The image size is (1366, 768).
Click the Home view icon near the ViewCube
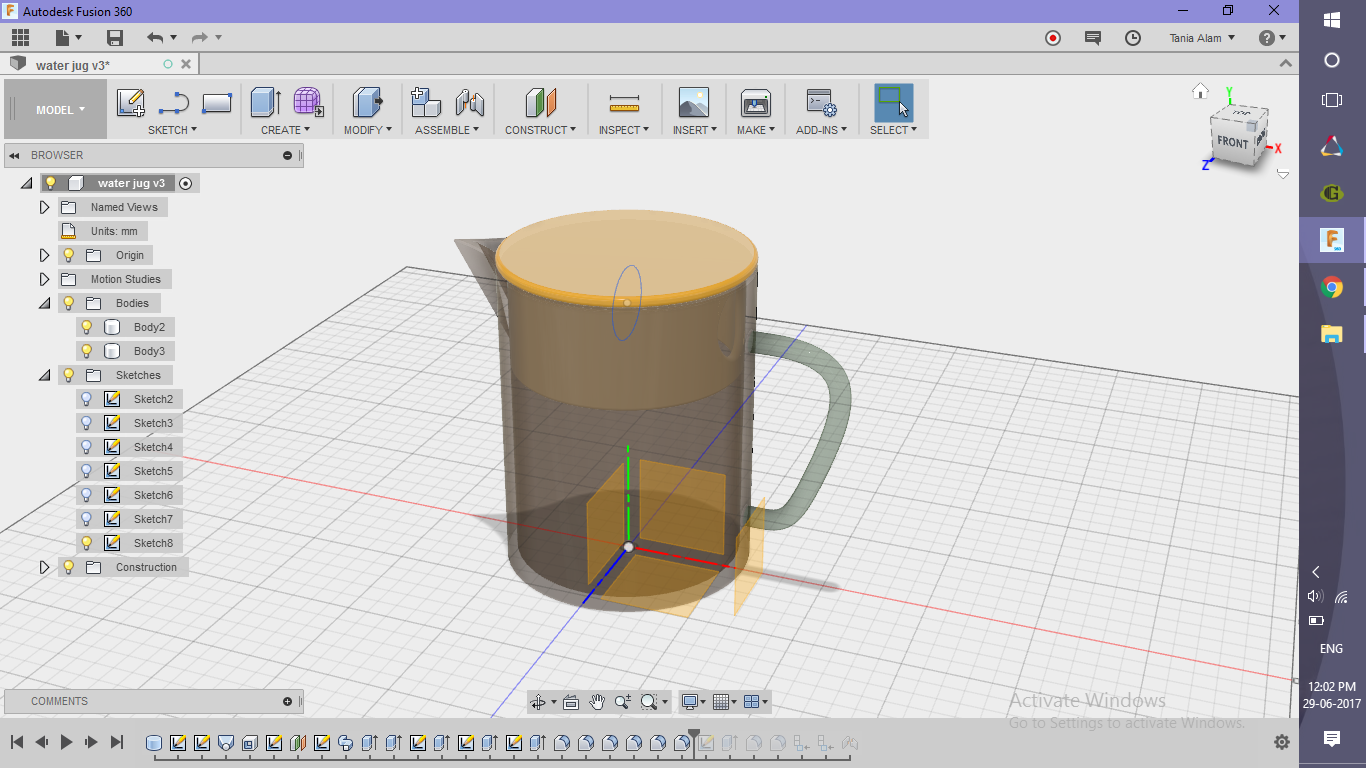click(x=1201, y=91)
